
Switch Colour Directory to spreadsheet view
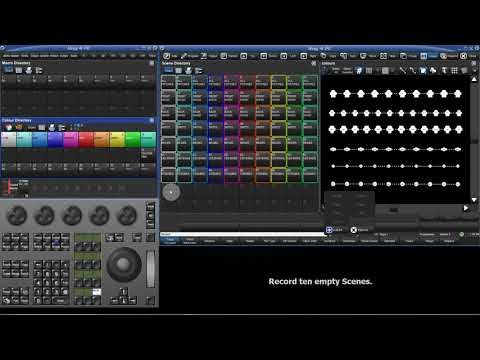click(x=42, y=127)
